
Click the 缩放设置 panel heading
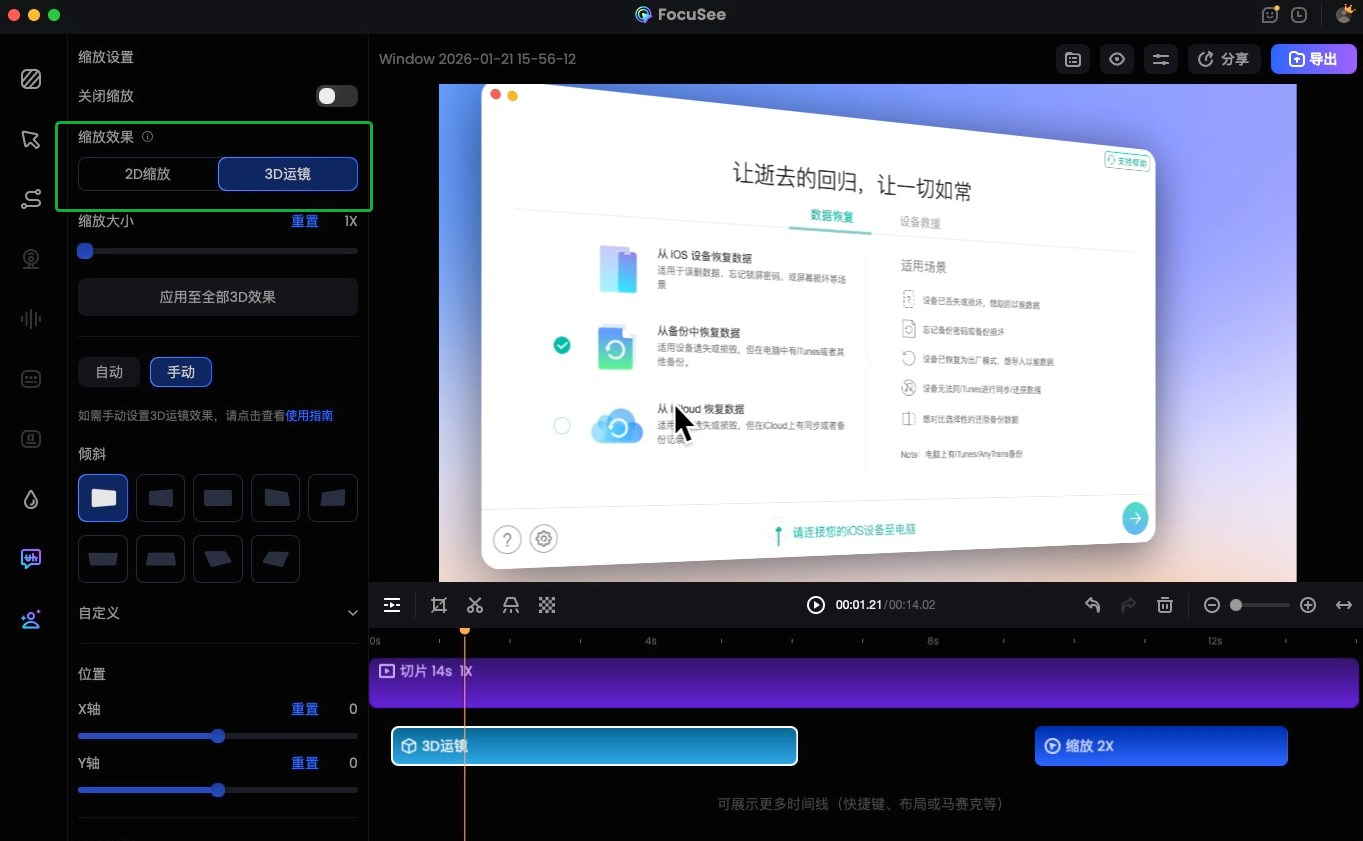pyautogui.click(x=106, y=57)
